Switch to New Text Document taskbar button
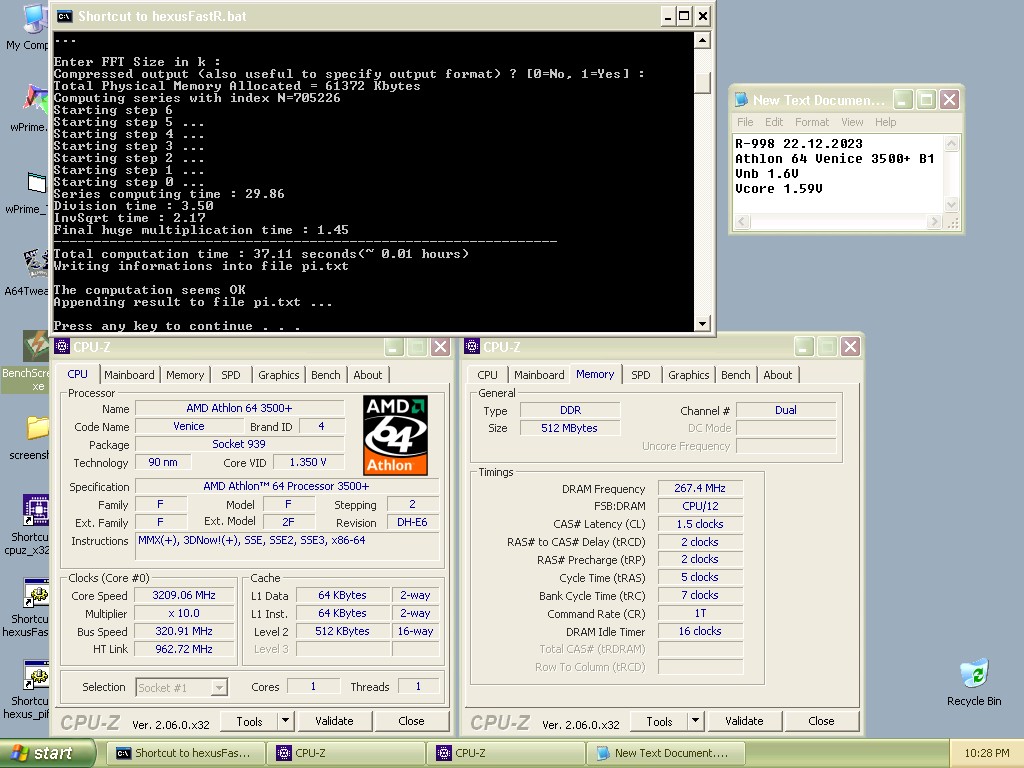Screen dimensions: 1024x768 point(666,753)
